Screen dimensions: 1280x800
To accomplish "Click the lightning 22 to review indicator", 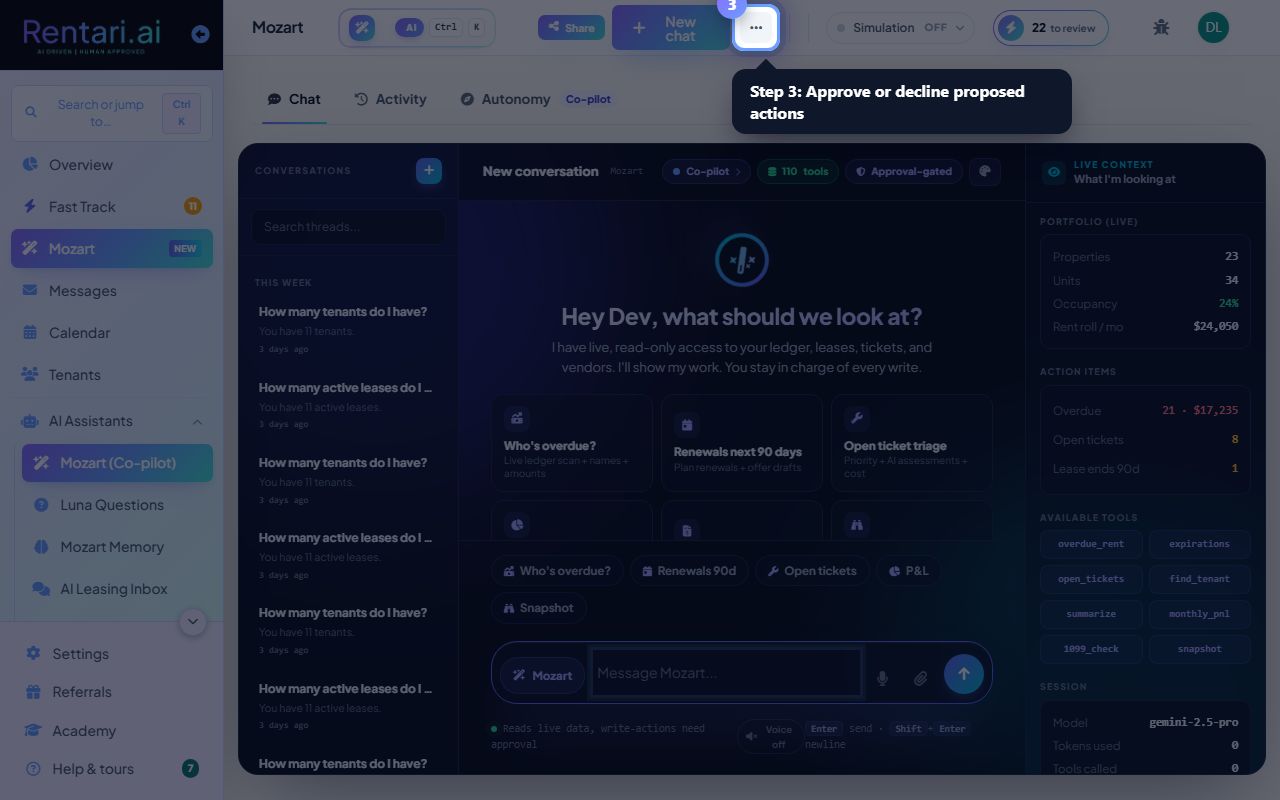I will click(x=1052, y=28).
